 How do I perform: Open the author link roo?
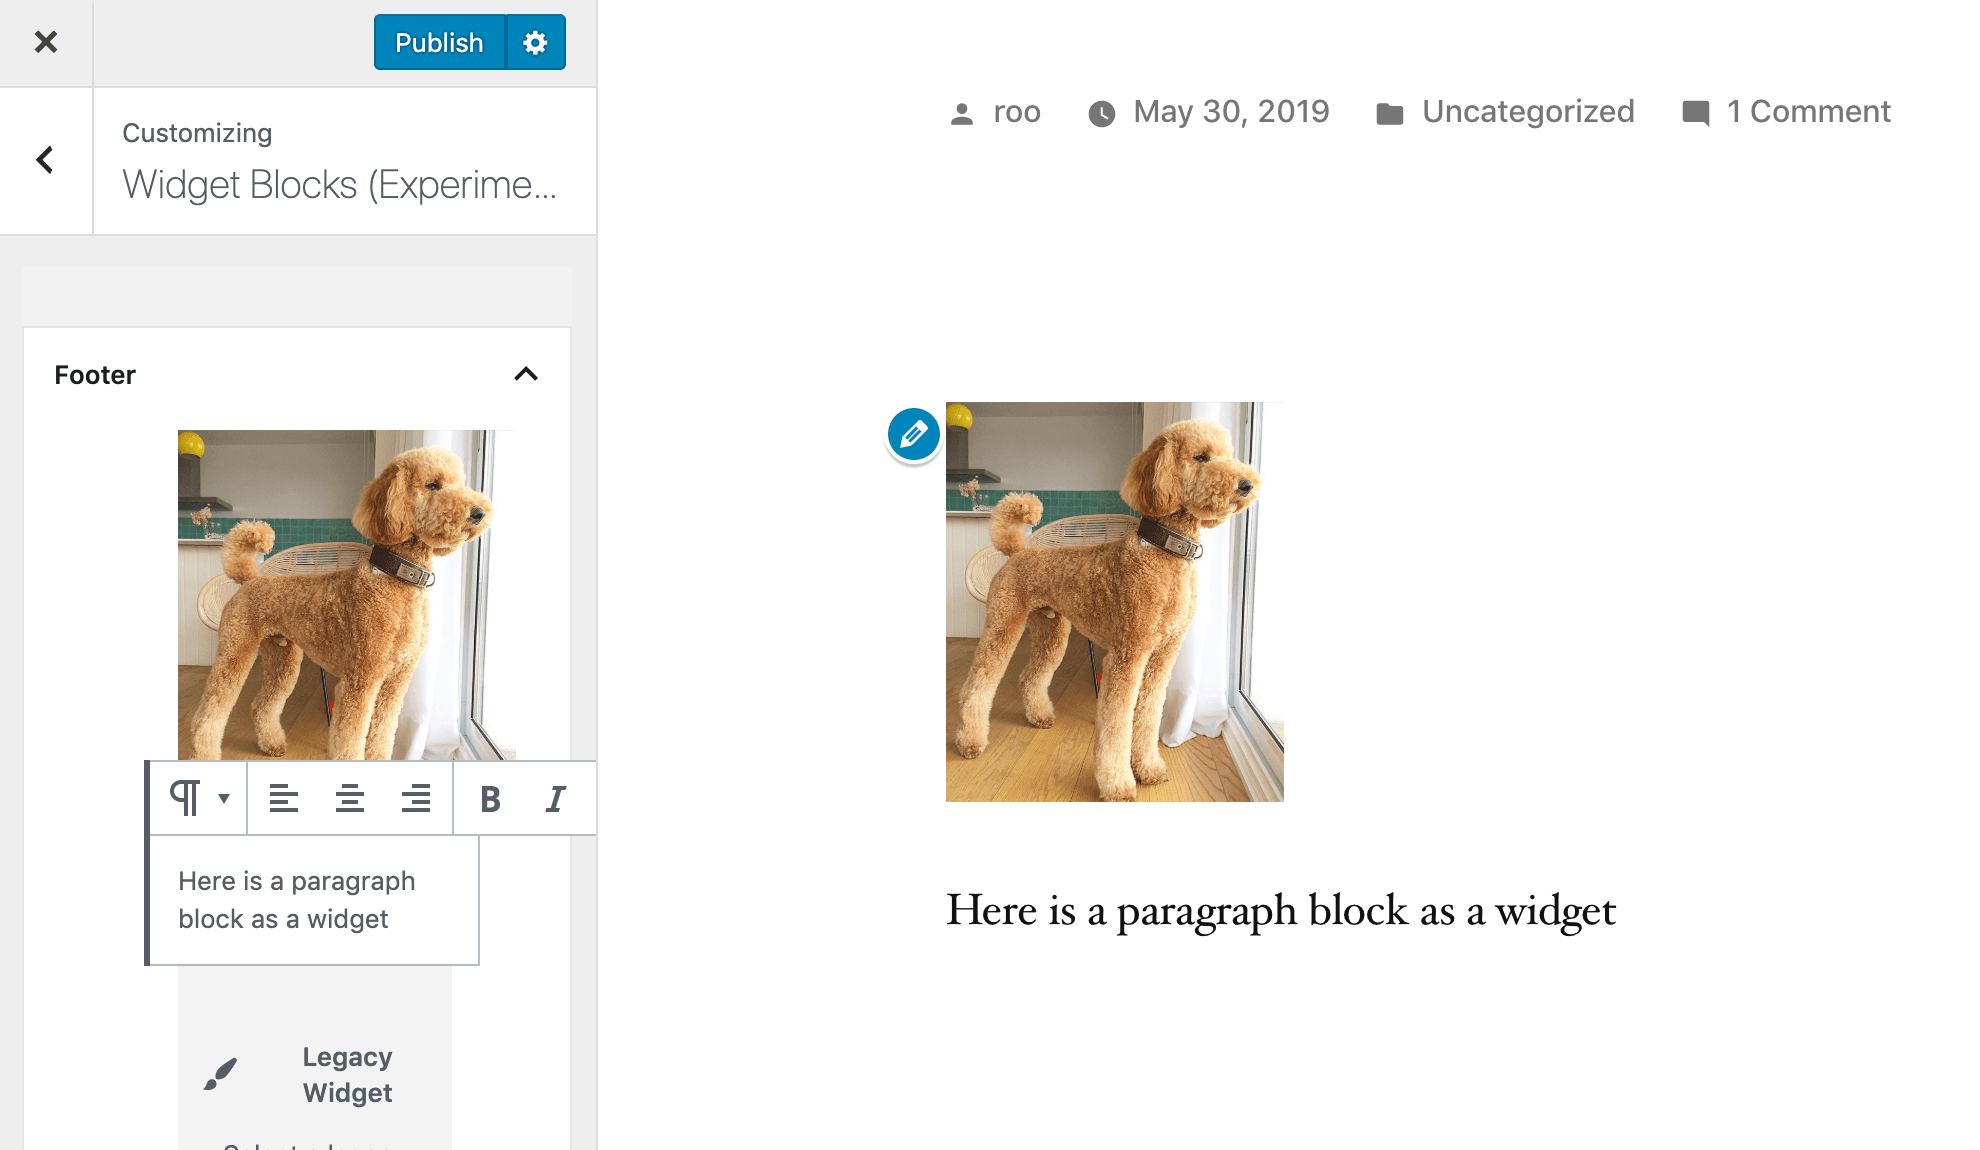[x=1016, y=112]
